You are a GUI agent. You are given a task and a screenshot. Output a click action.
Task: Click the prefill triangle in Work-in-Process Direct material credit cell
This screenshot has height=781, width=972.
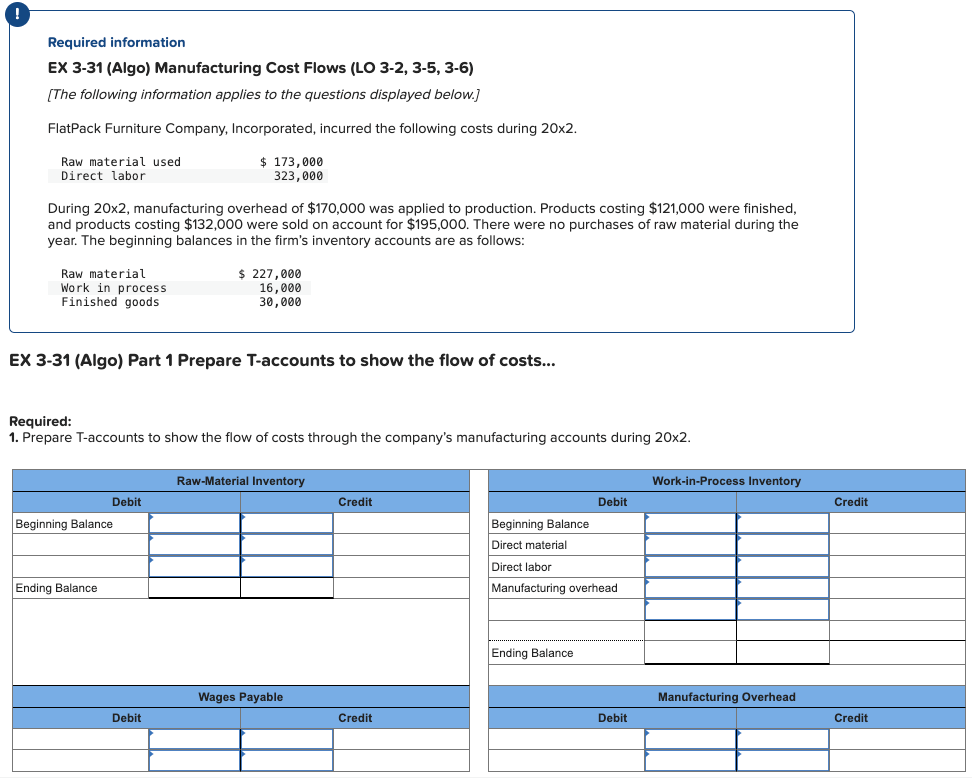click(x=741, y=539)
